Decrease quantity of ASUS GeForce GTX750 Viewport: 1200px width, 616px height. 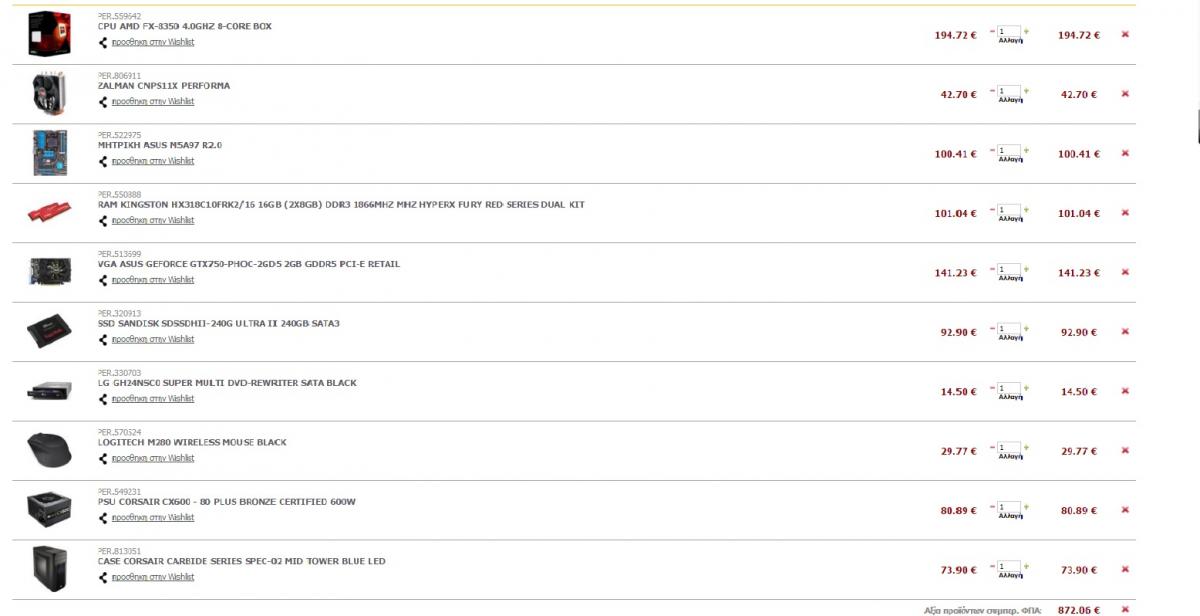[992, 269]
